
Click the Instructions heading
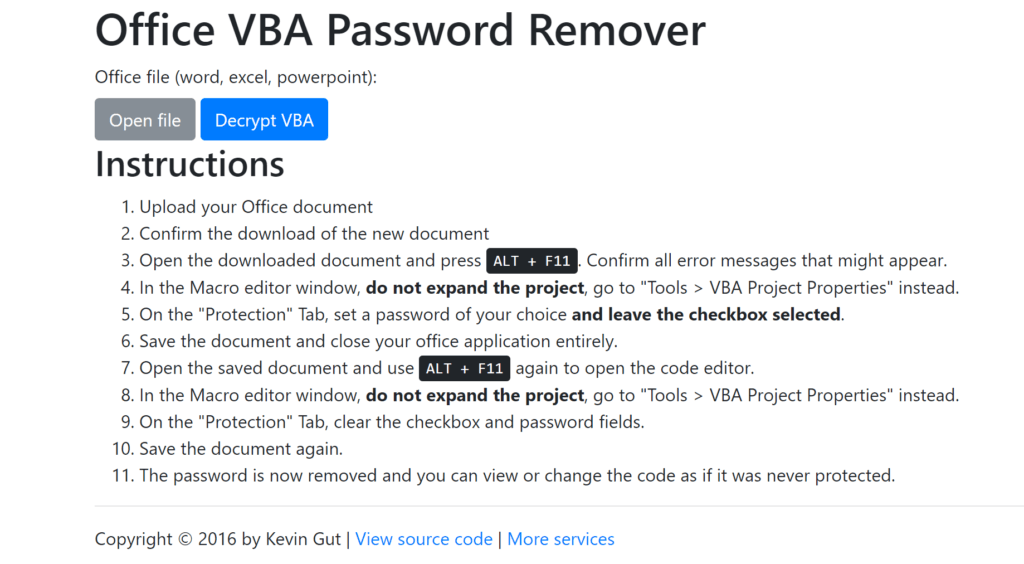point(190,164)
